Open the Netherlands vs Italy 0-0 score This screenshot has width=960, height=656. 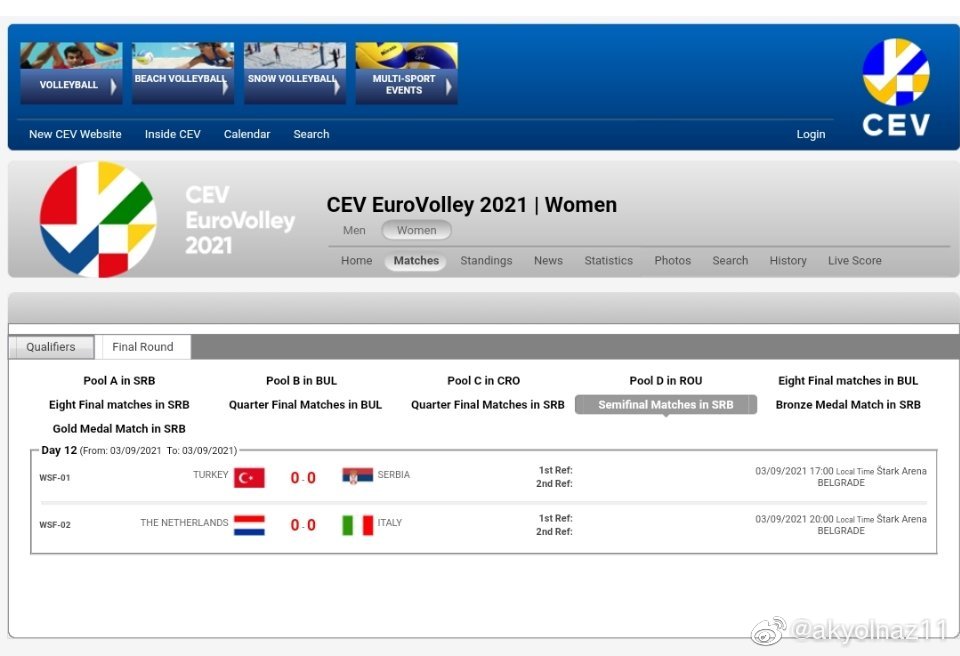pyautogui.click(x=303, y=525)
